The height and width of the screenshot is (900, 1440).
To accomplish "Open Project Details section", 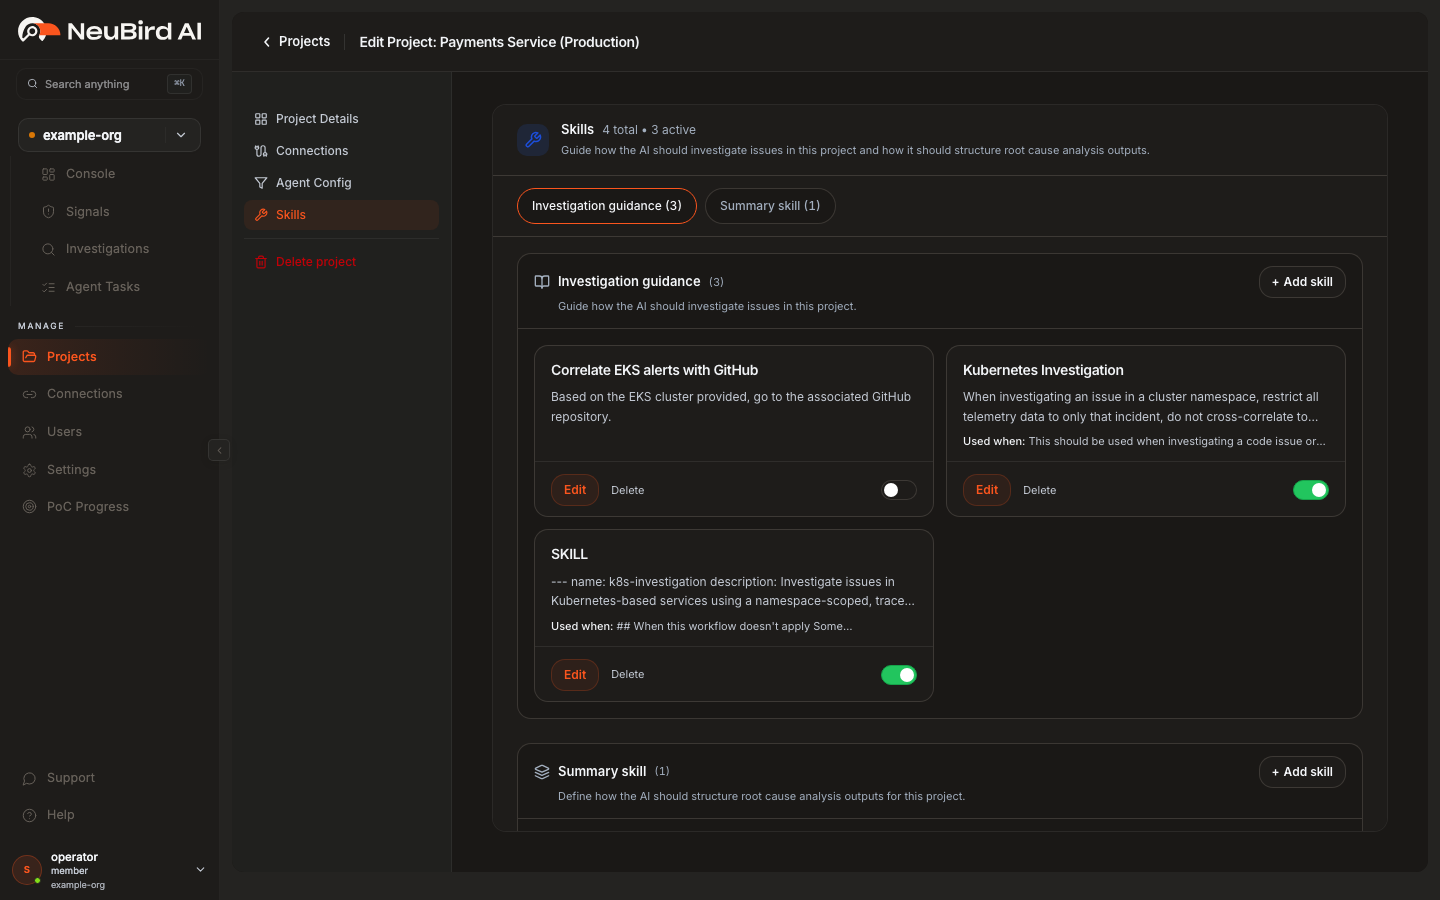I will pyautogui.click(x=341, y=119).
